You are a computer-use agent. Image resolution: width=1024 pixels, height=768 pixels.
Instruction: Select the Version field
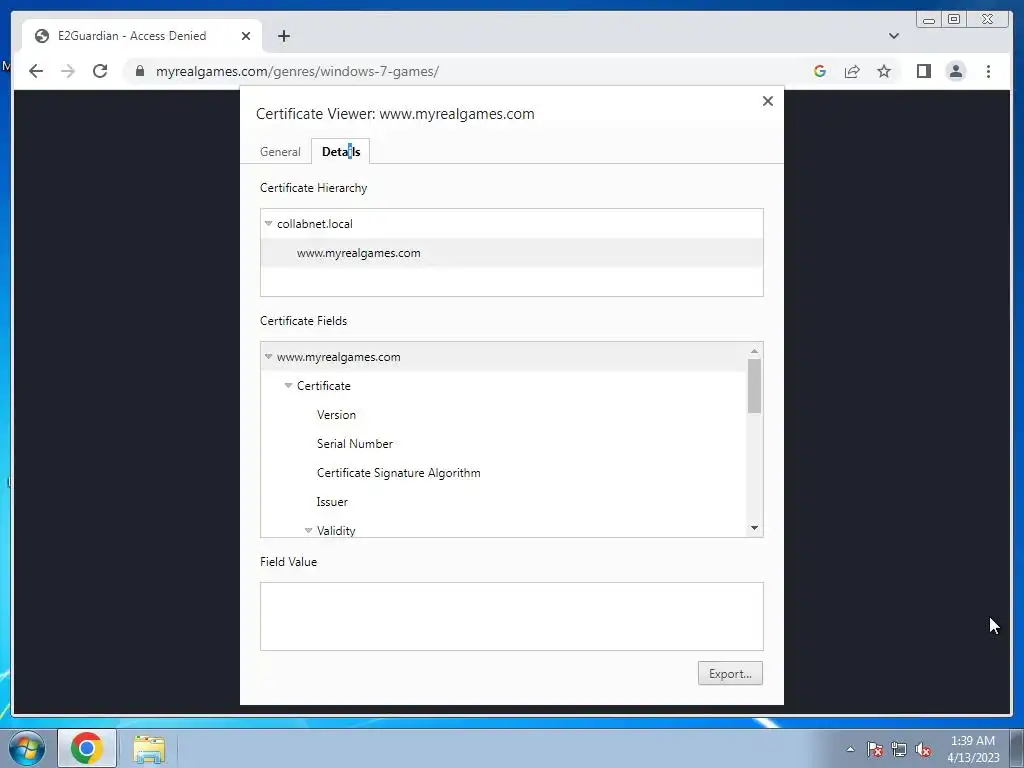[x=504, y=415]
